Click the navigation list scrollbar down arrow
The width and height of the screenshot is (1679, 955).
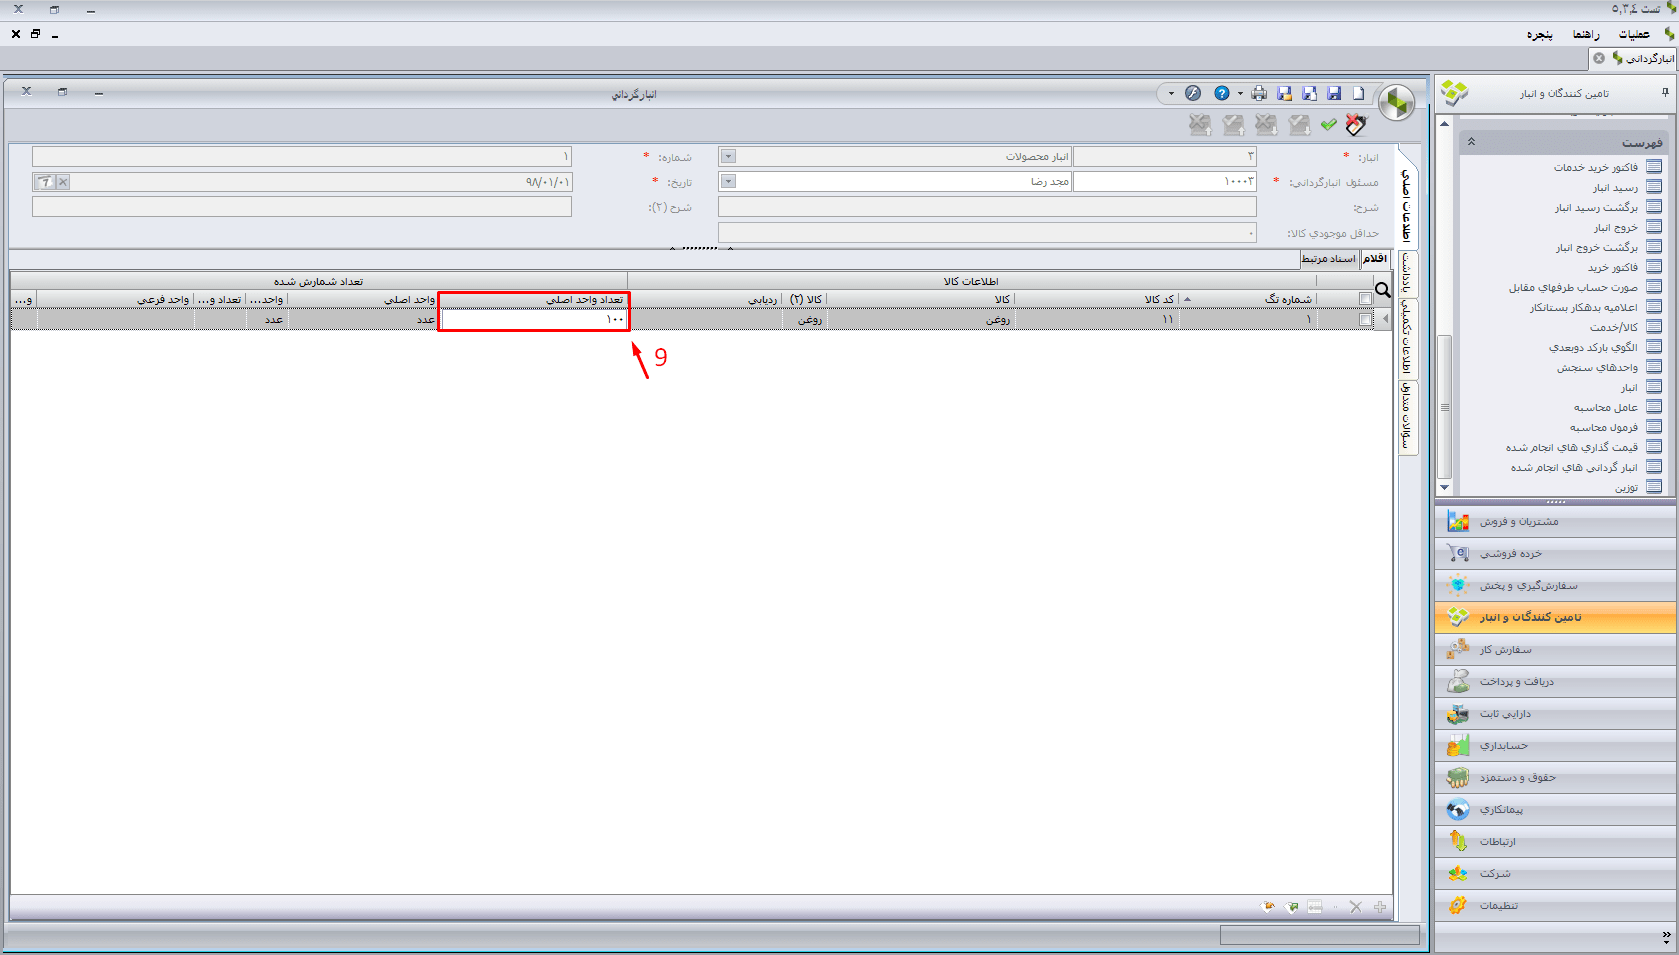[1444, 487]
